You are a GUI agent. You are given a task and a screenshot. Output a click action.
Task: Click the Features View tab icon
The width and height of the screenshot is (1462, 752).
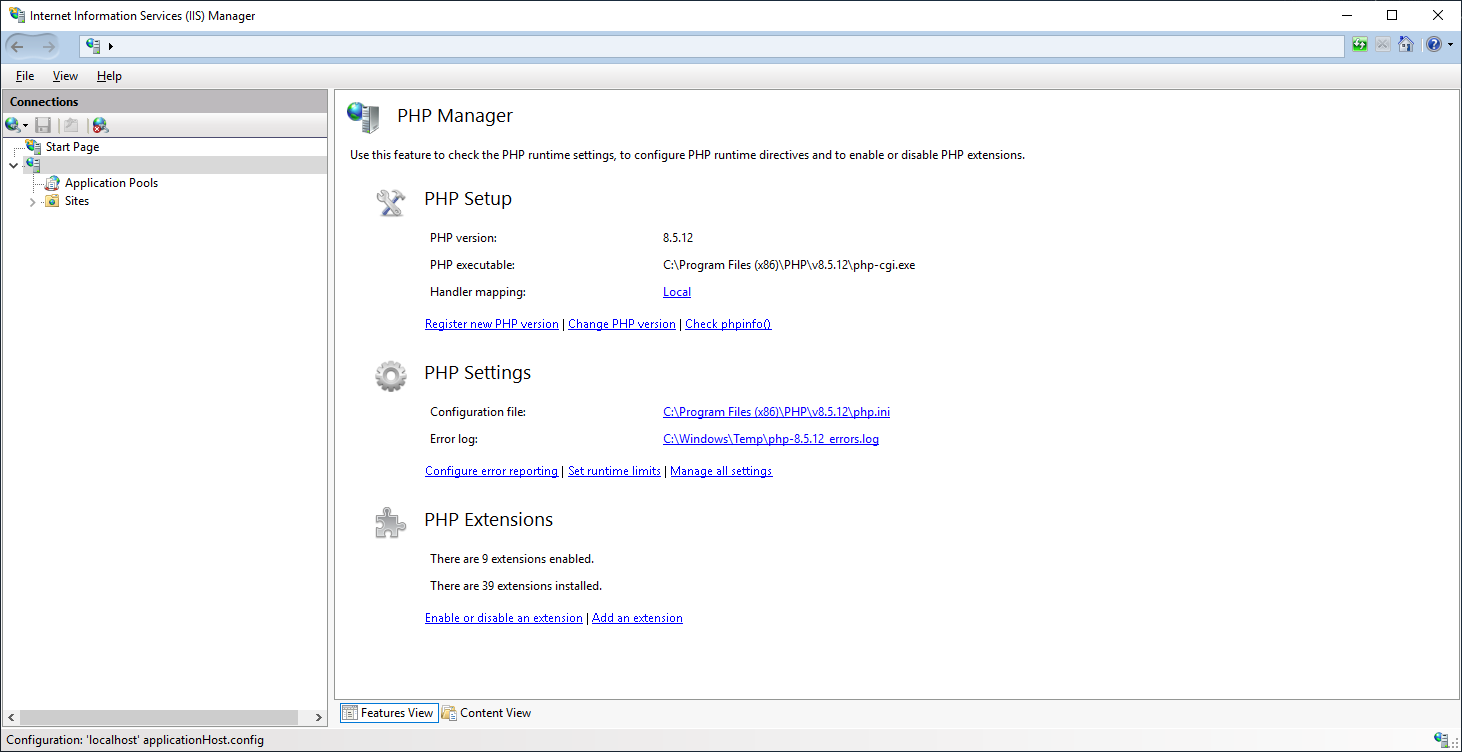[x=350, y=713]
